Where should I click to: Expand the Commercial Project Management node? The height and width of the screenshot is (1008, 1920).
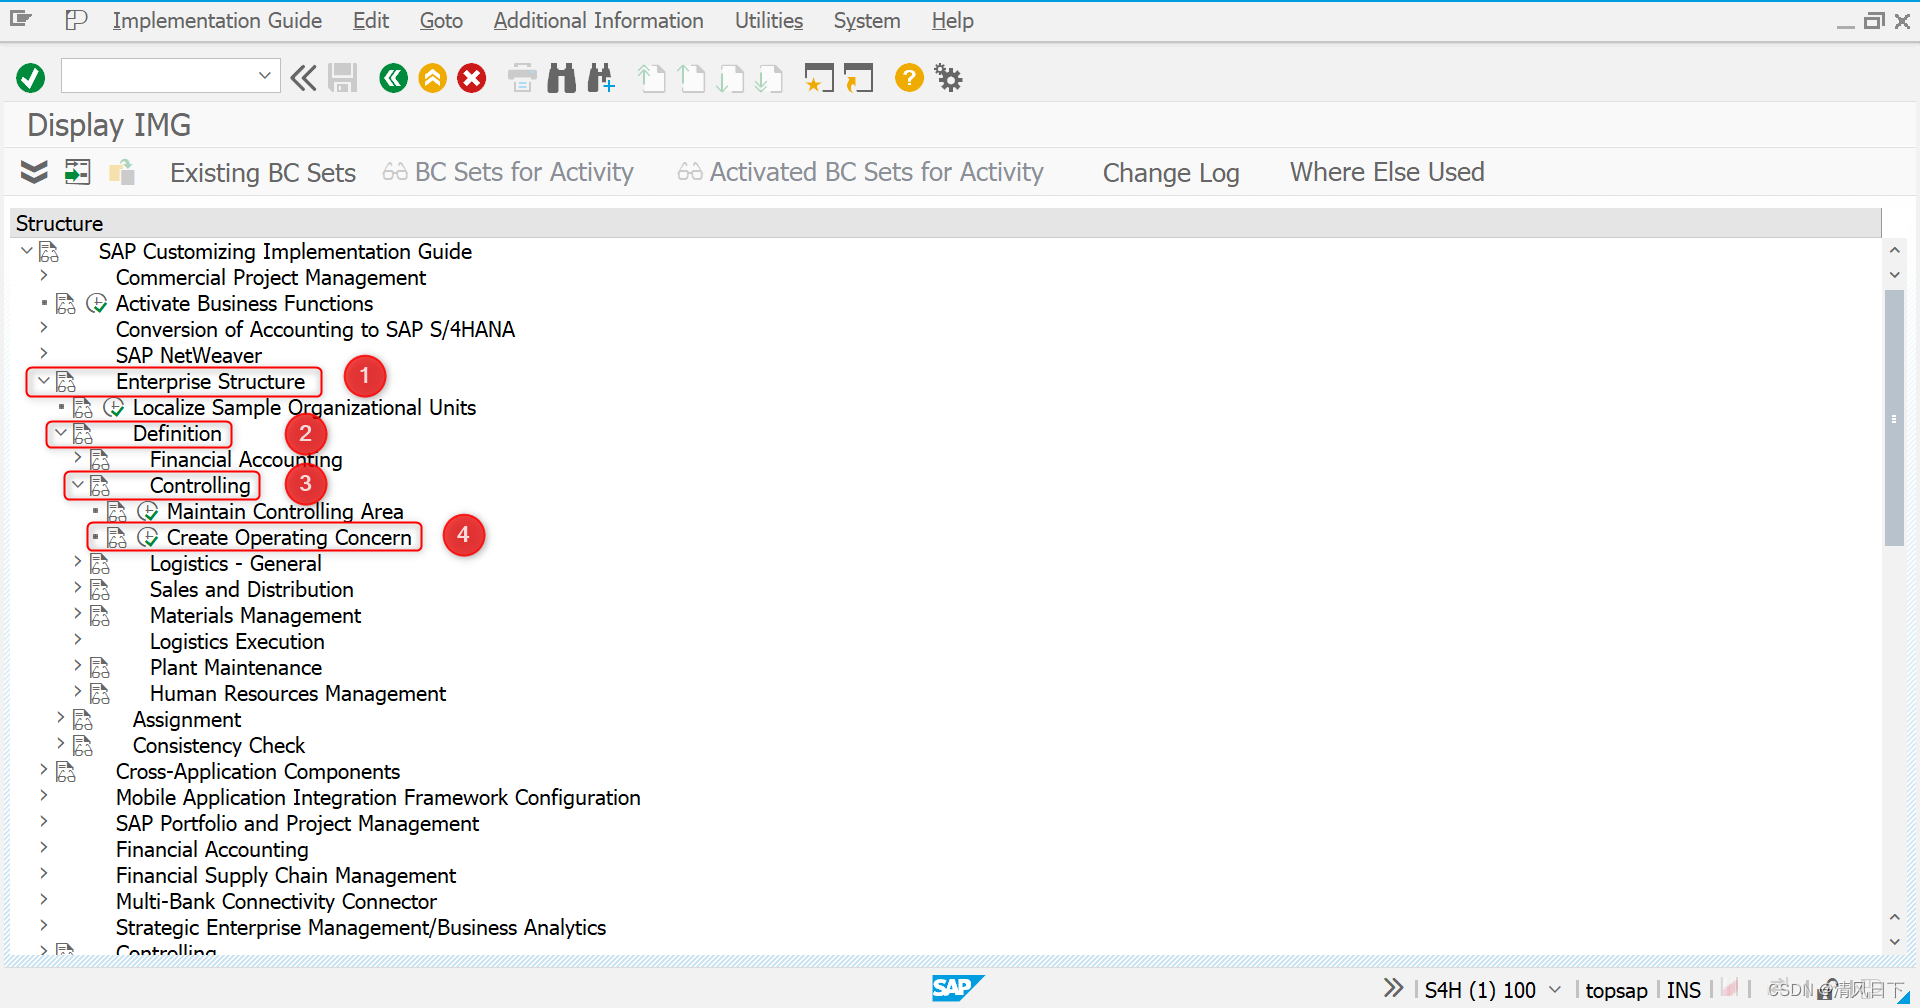pos(43,276)
